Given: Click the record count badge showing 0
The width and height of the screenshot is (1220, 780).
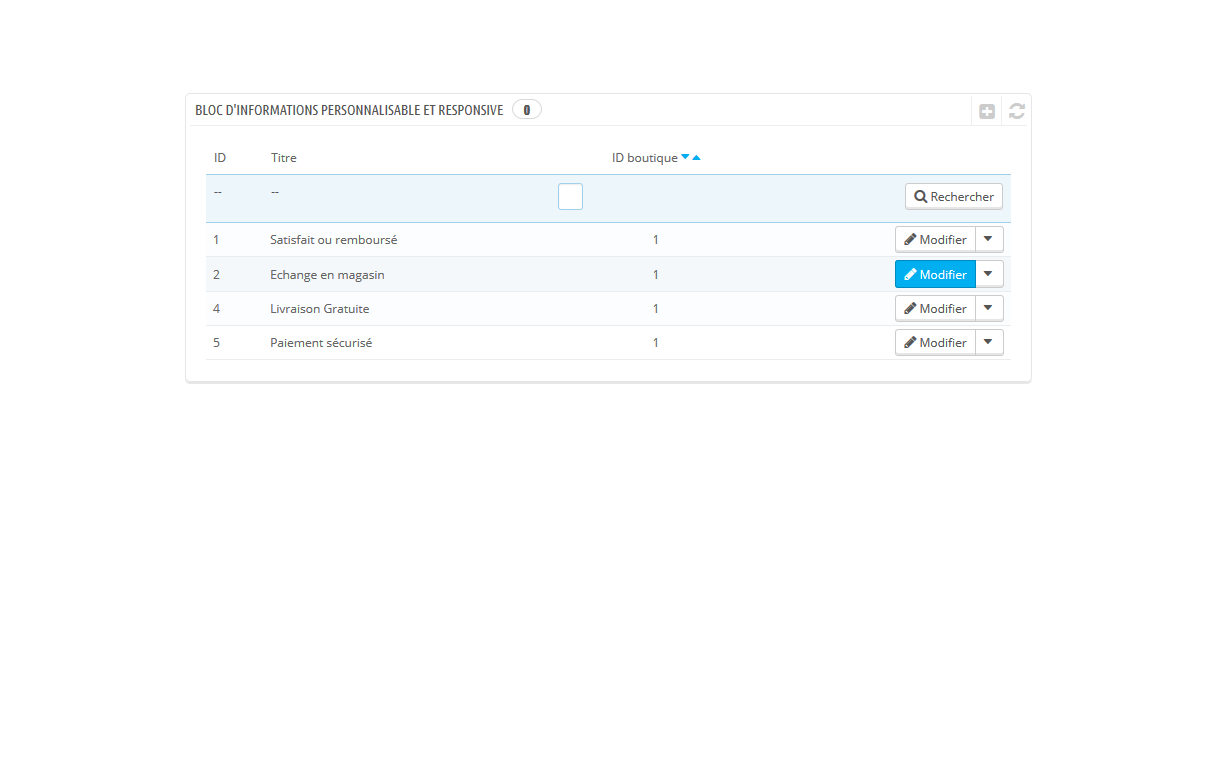Looking at the screenshot, I should click(526, 109).
